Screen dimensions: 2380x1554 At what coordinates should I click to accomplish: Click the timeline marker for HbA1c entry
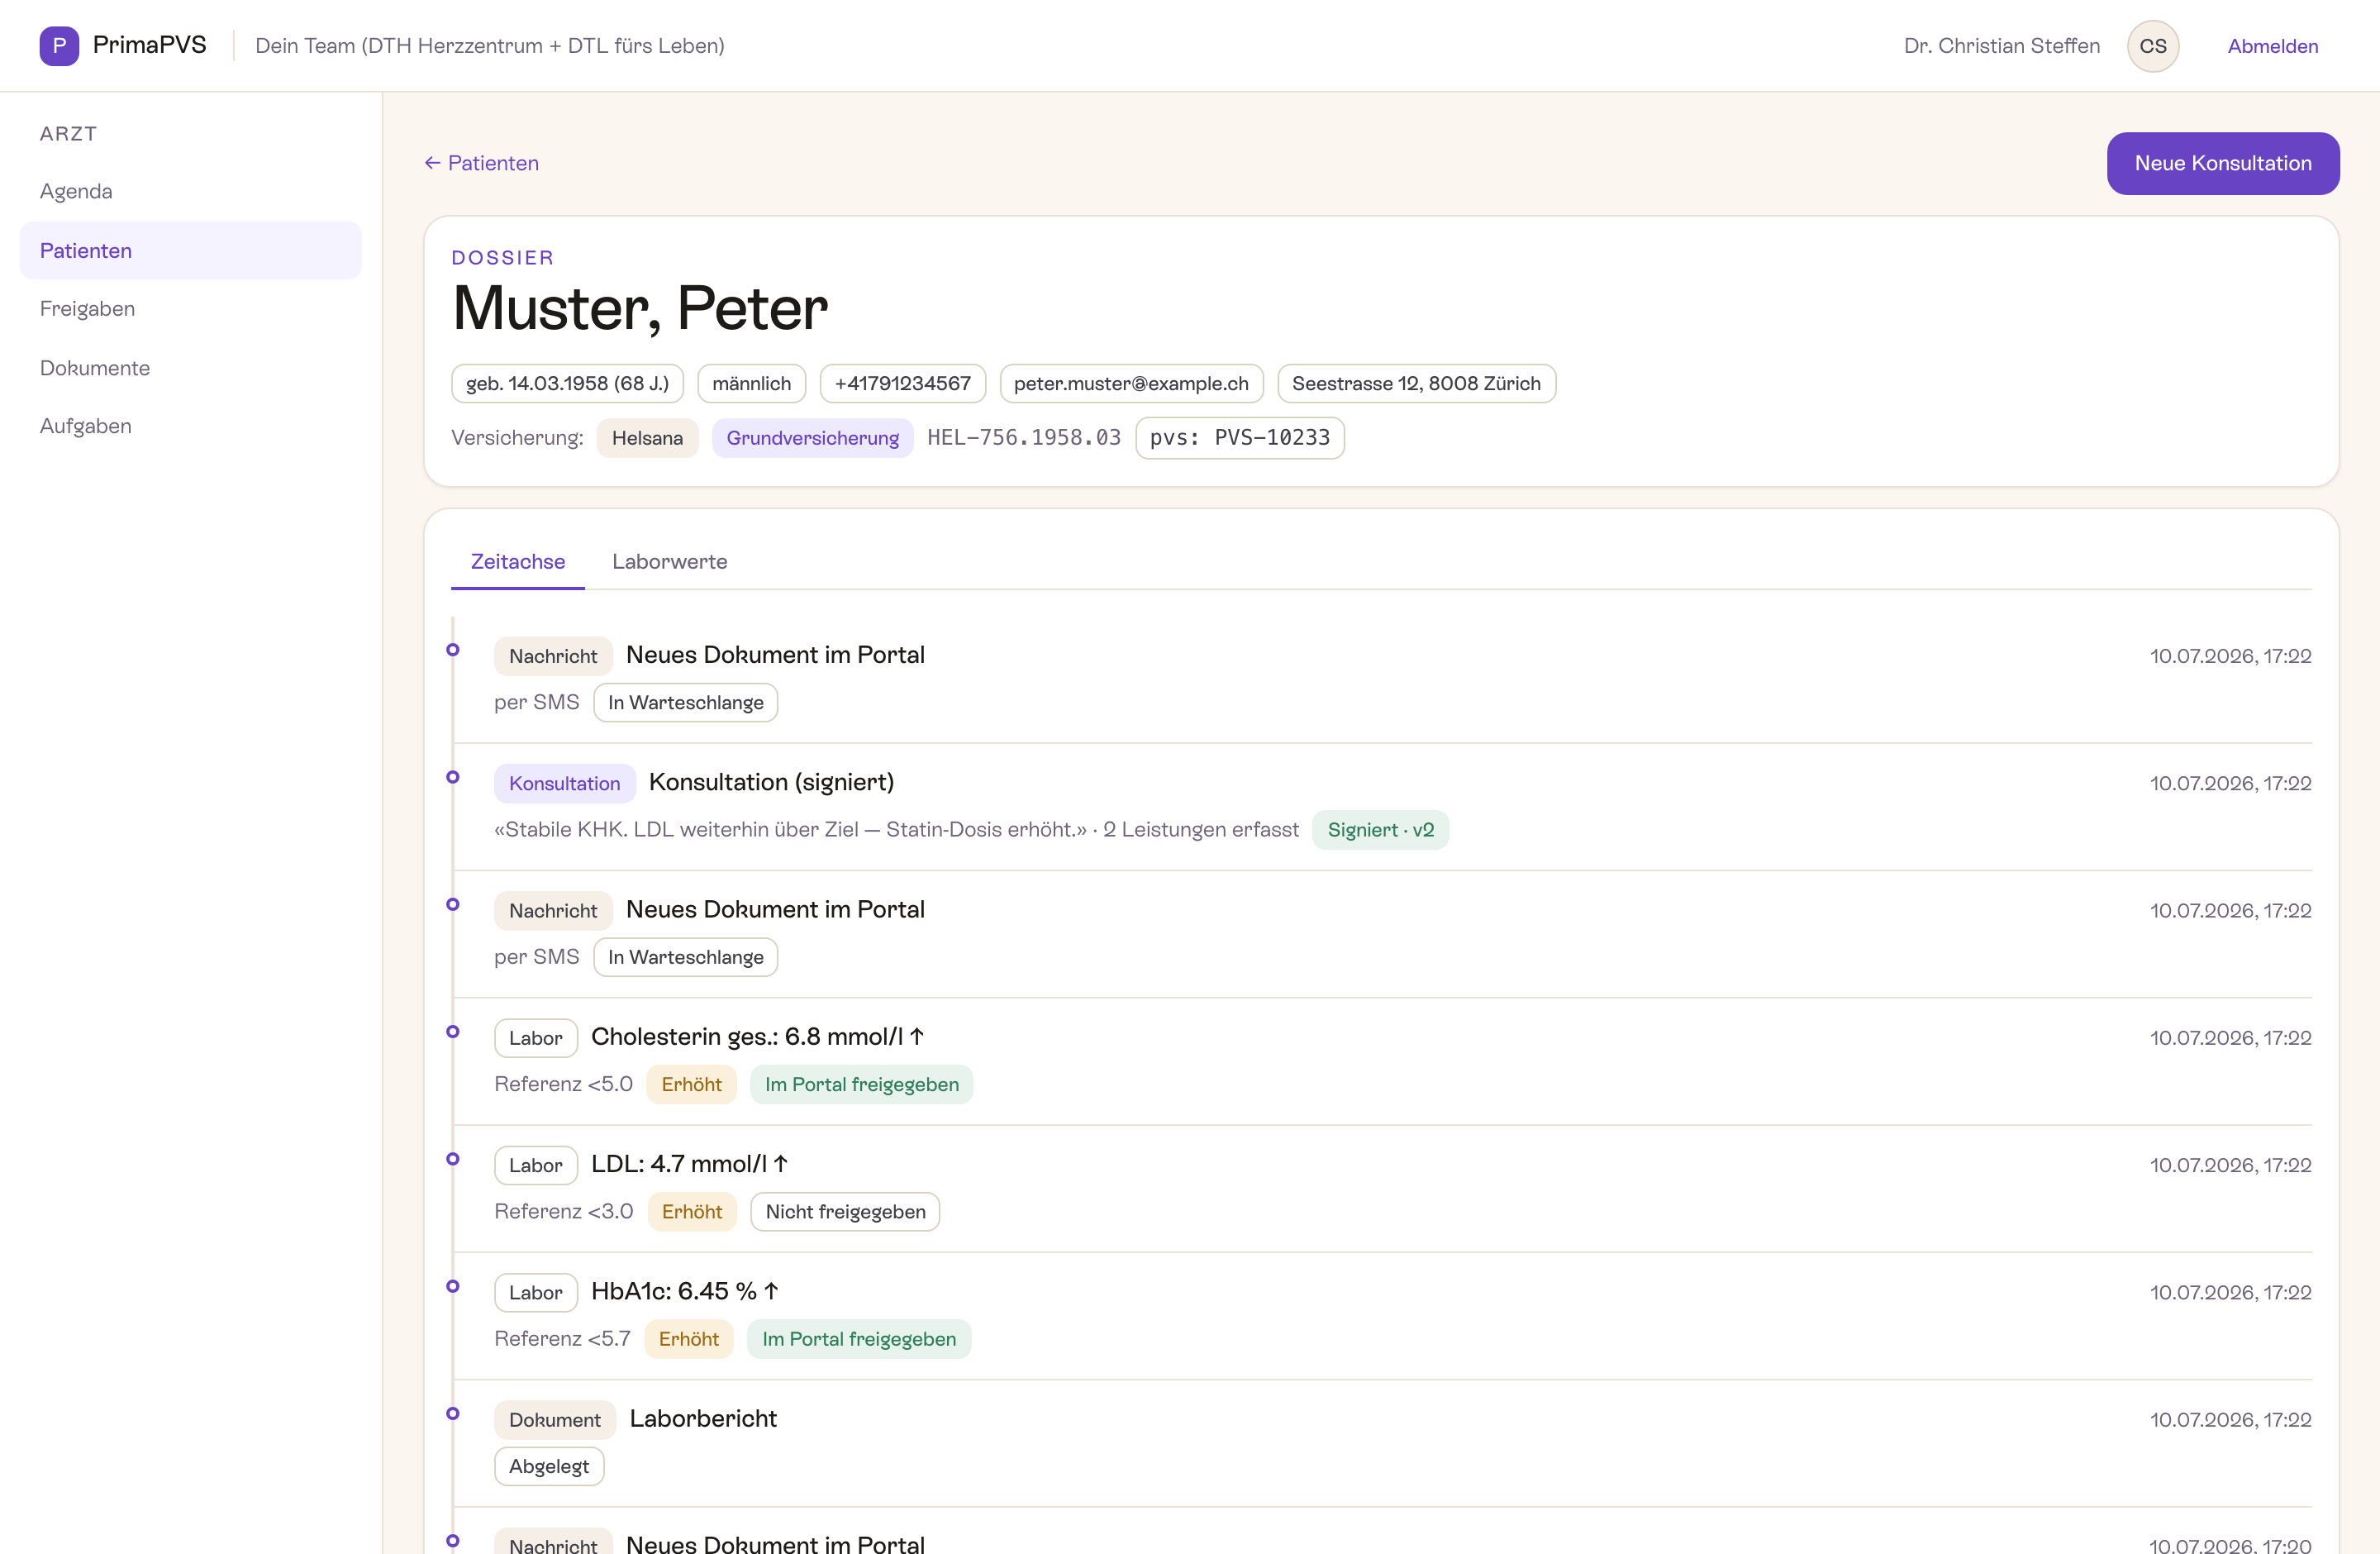453,1286
